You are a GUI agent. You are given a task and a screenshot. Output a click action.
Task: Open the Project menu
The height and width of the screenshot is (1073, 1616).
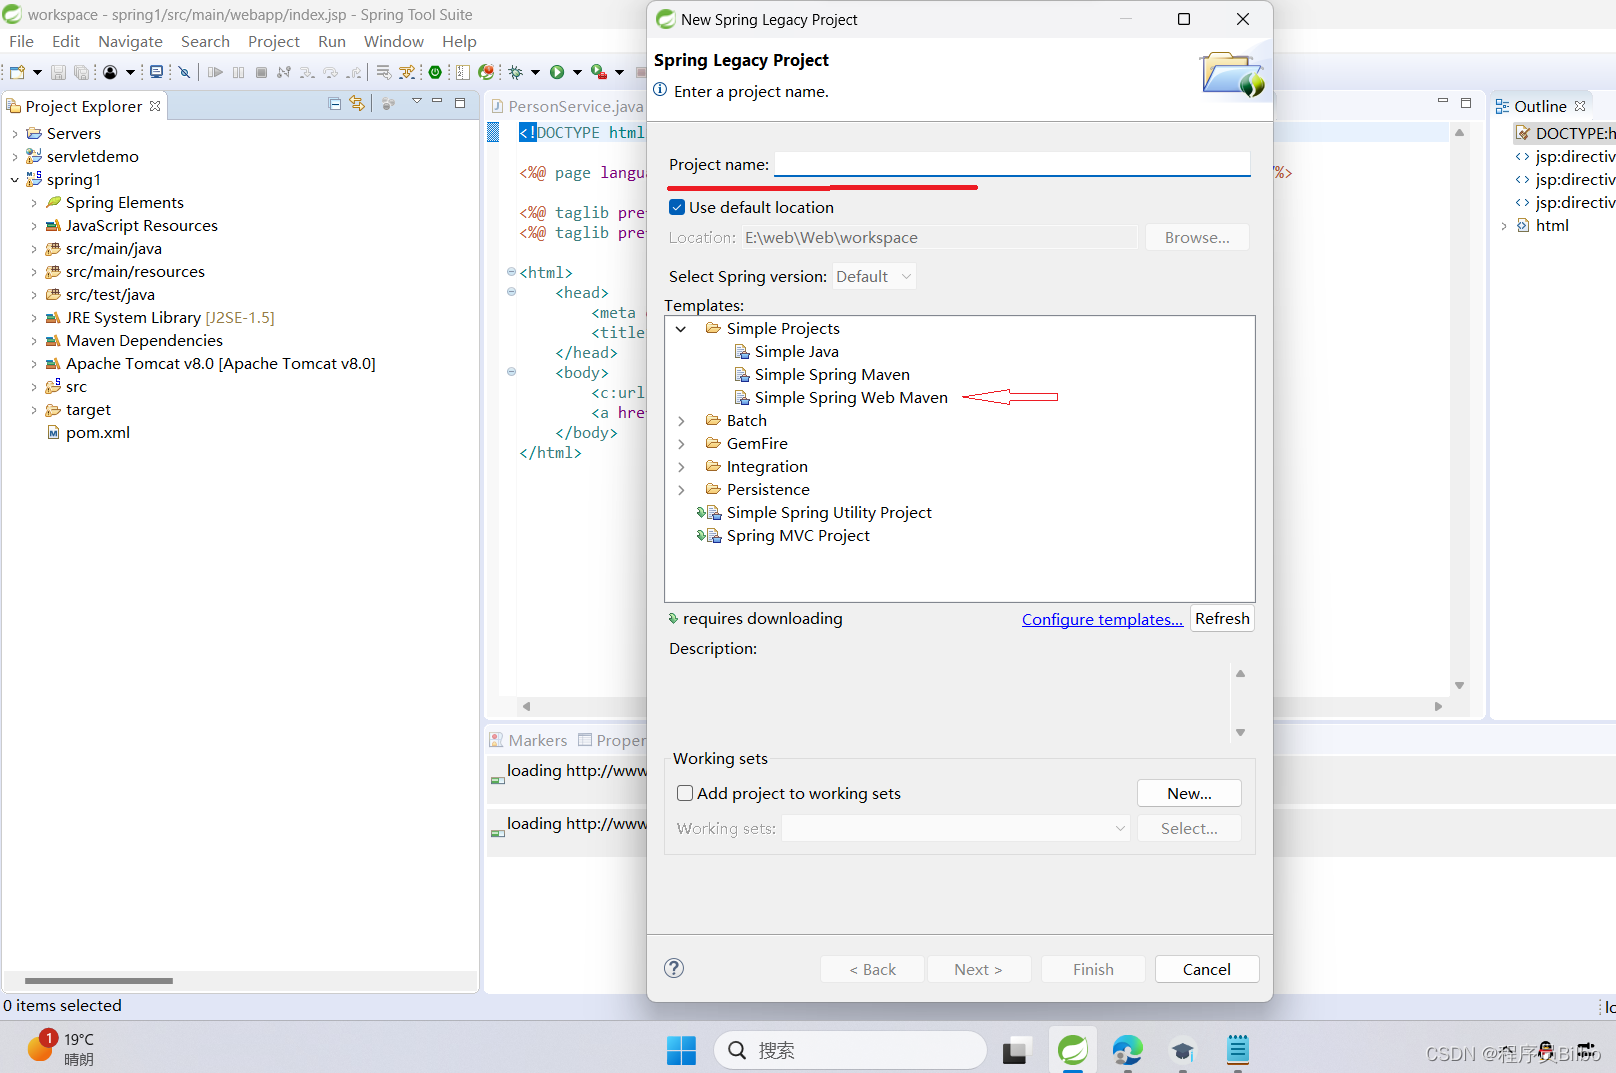[x=274, y=41]
